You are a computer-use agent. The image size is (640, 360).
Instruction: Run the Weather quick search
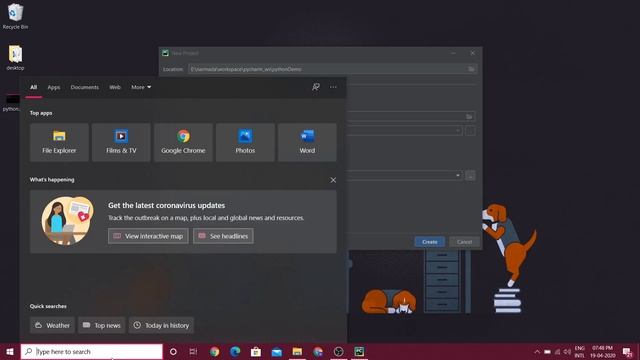coord(52,325)
